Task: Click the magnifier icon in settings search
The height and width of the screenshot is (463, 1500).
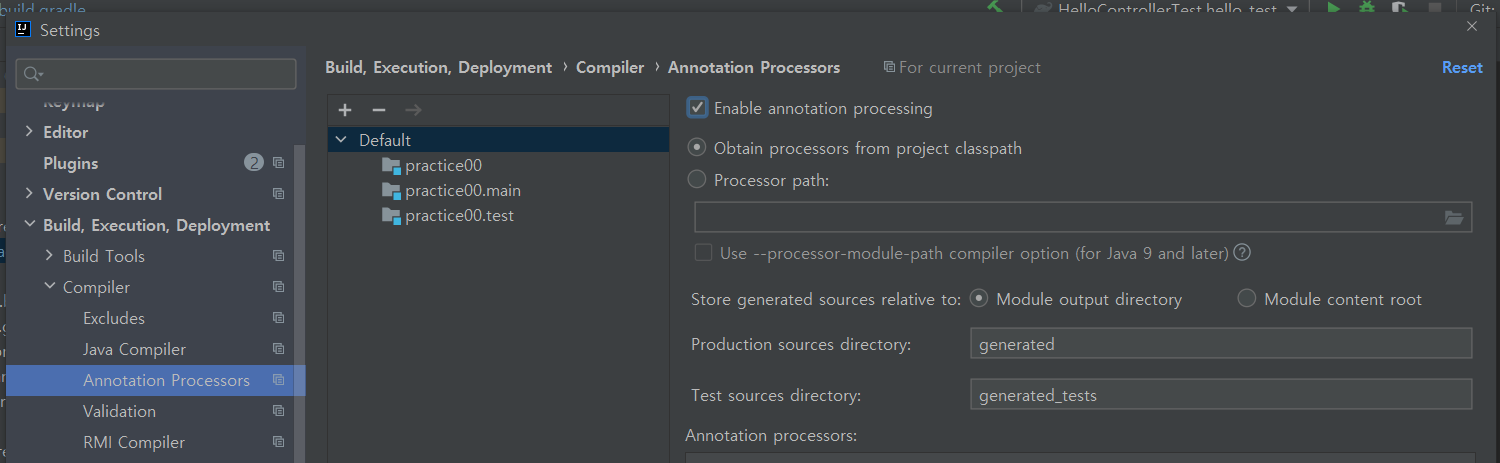Action: click(x=33, y=74)
